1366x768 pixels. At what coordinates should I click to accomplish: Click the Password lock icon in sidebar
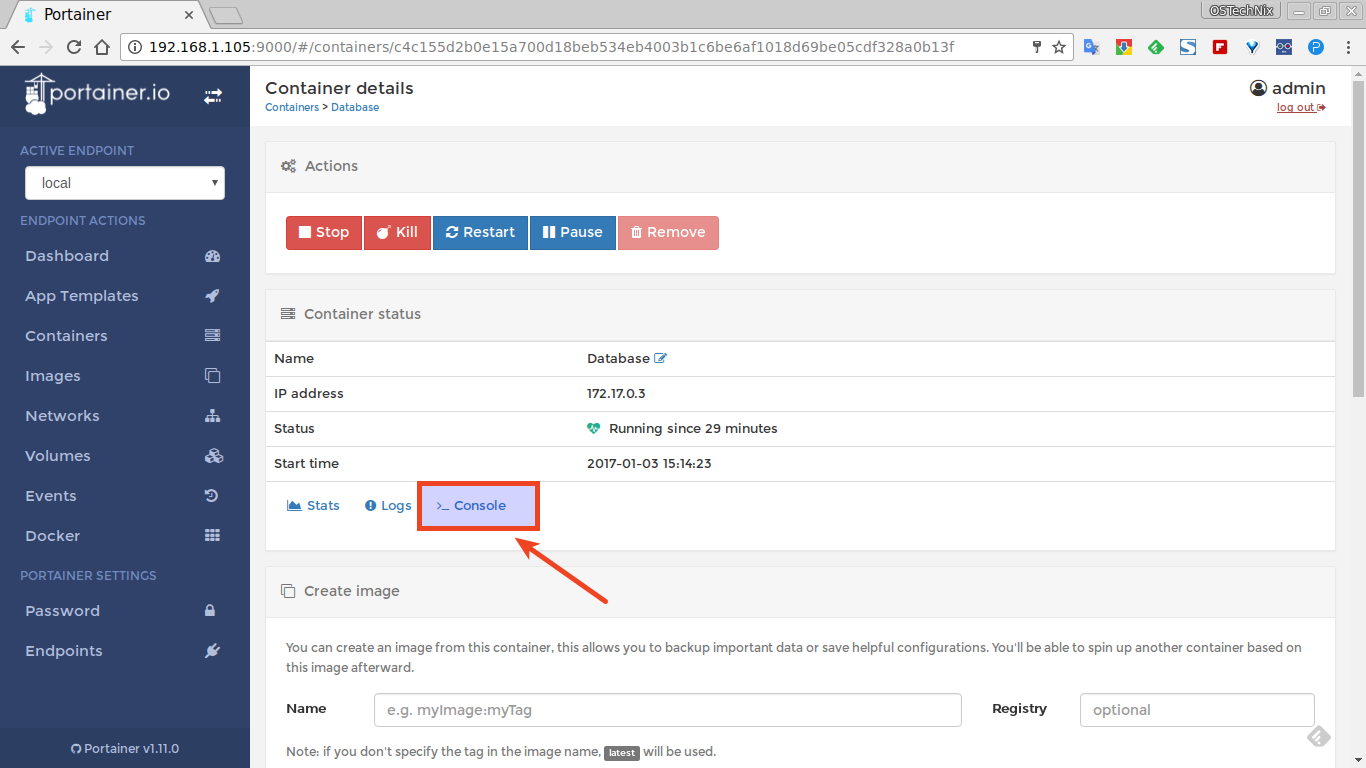(x=210, y=611)
